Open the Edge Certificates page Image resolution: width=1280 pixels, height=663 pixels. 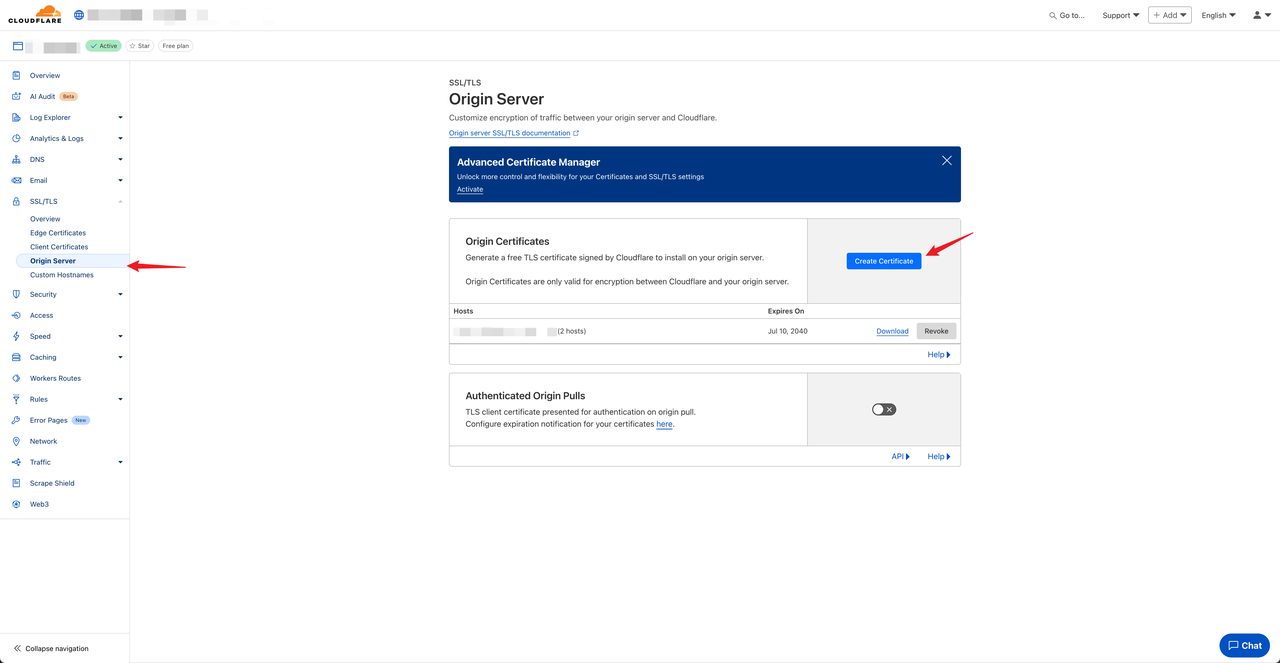57,232
